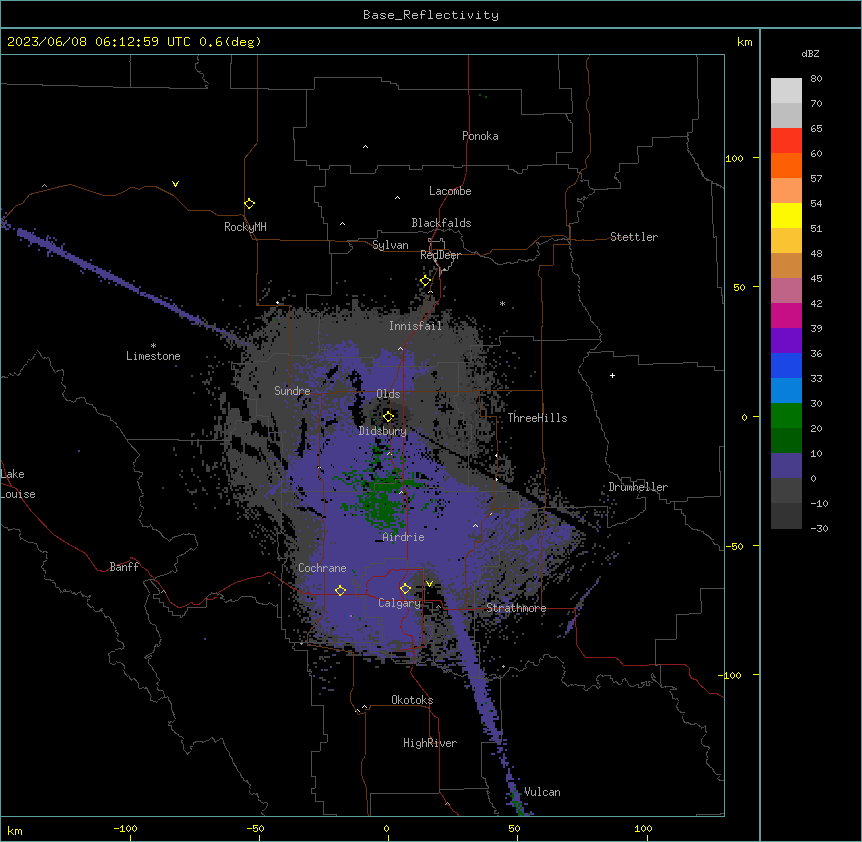862x842 pixels.
Task: Click the Drumheller city label
Action: point(638,487)
